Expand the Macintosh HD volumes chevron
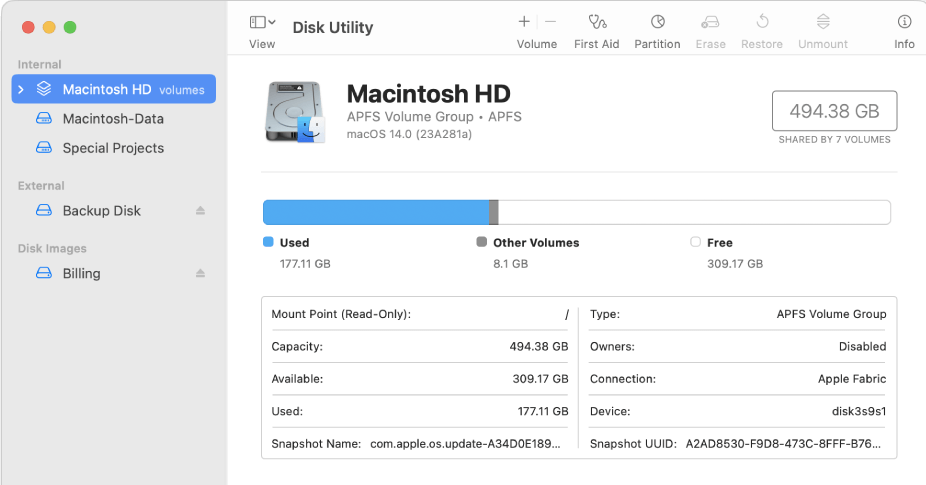The height and width of the screenshot is (485, 926). pos(21,89)
